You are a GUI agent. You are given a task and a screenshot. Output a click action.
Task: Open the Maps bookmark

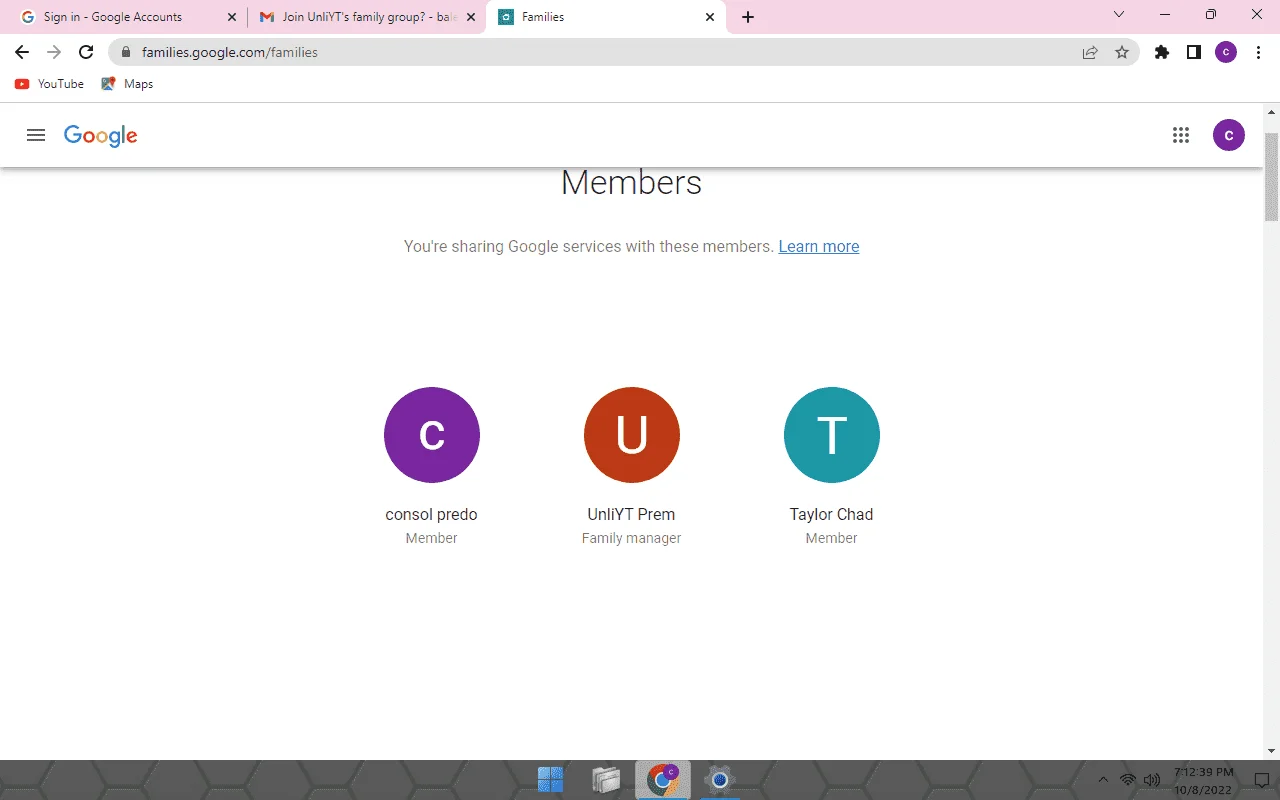click(127, 84)
